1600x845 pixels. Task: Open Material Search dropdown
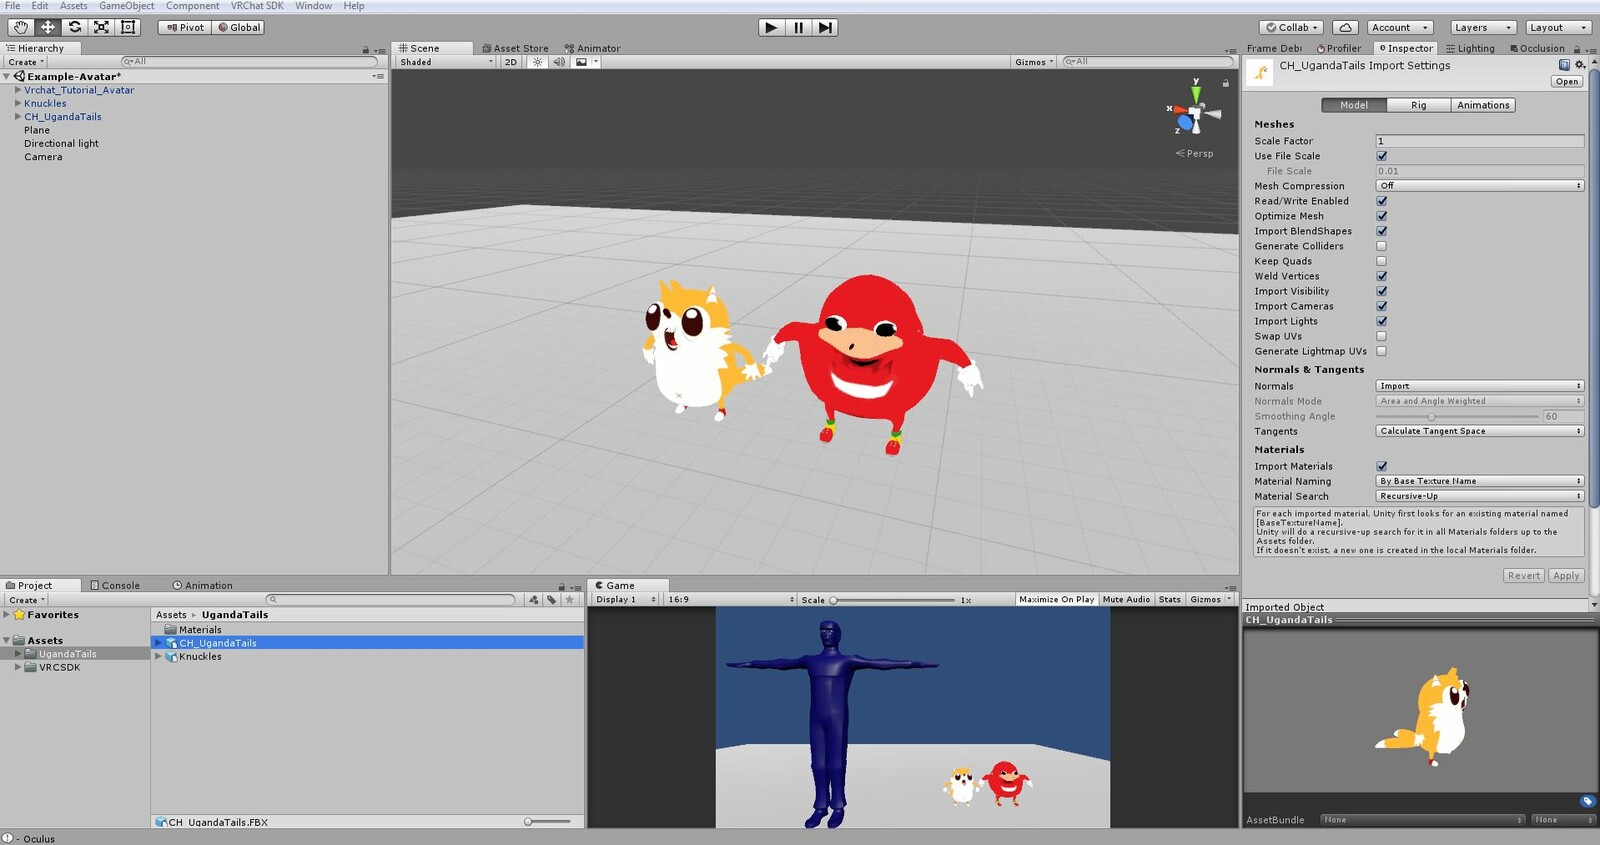click(x=1480, y=496)
